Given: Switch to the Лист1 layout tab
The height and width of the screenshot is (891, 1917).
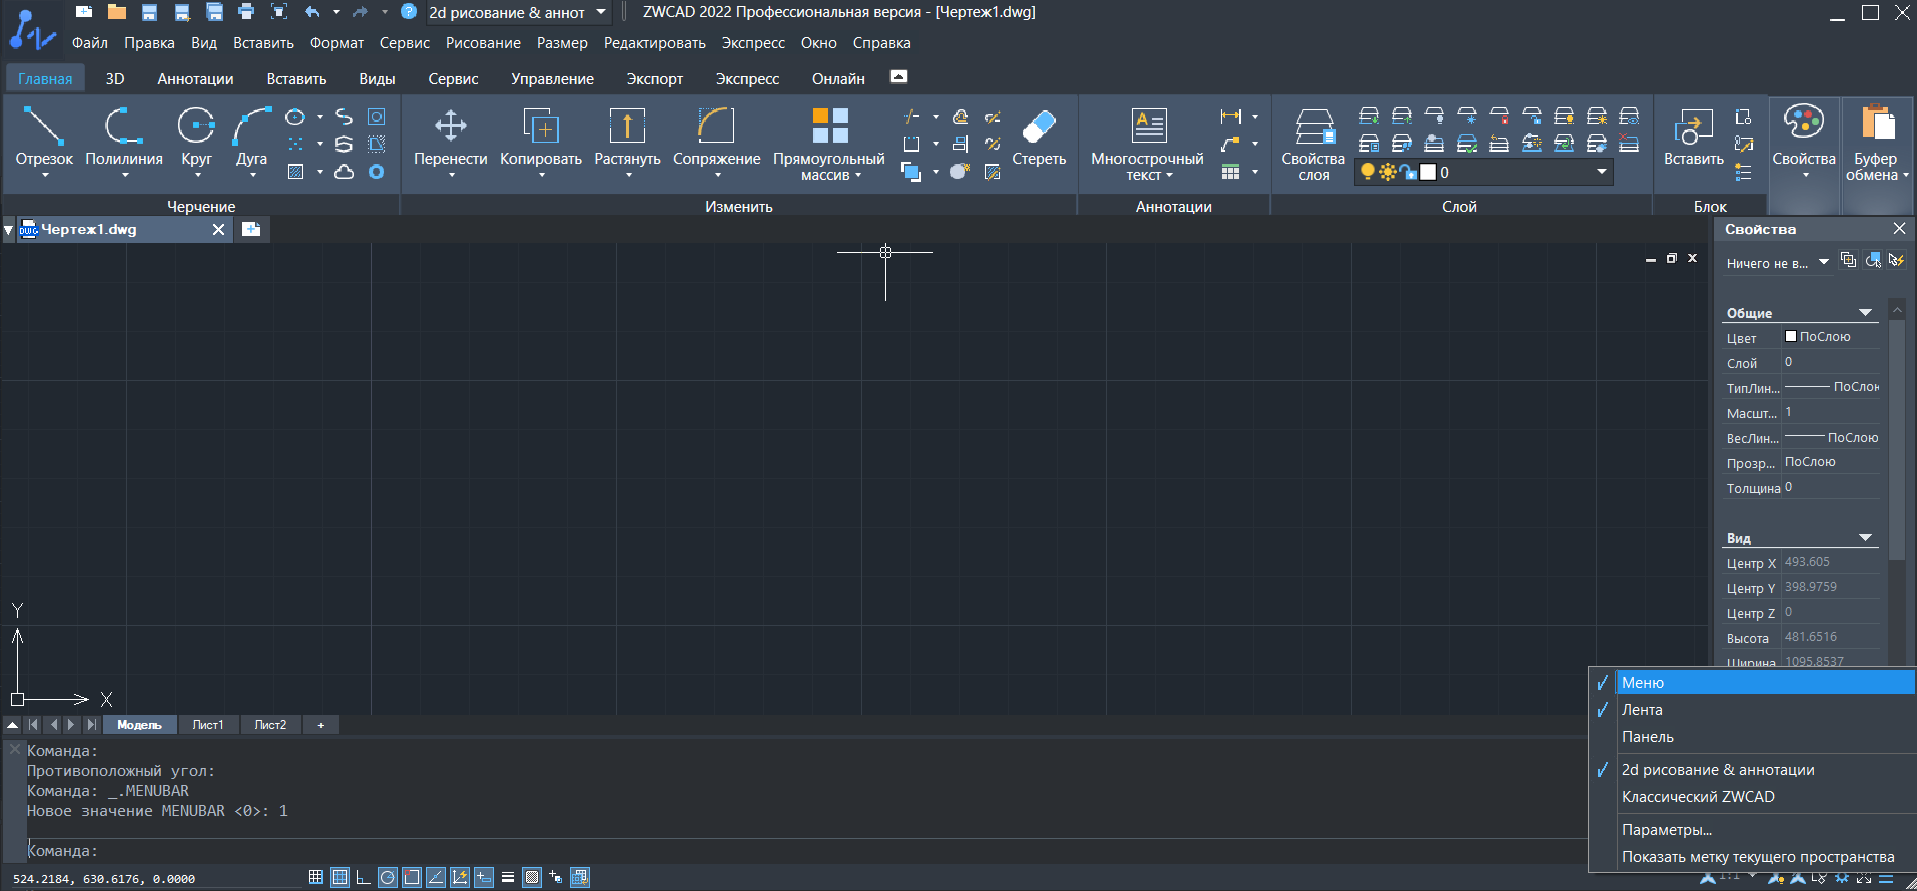Looking at the screenshot, I should 208,725.
